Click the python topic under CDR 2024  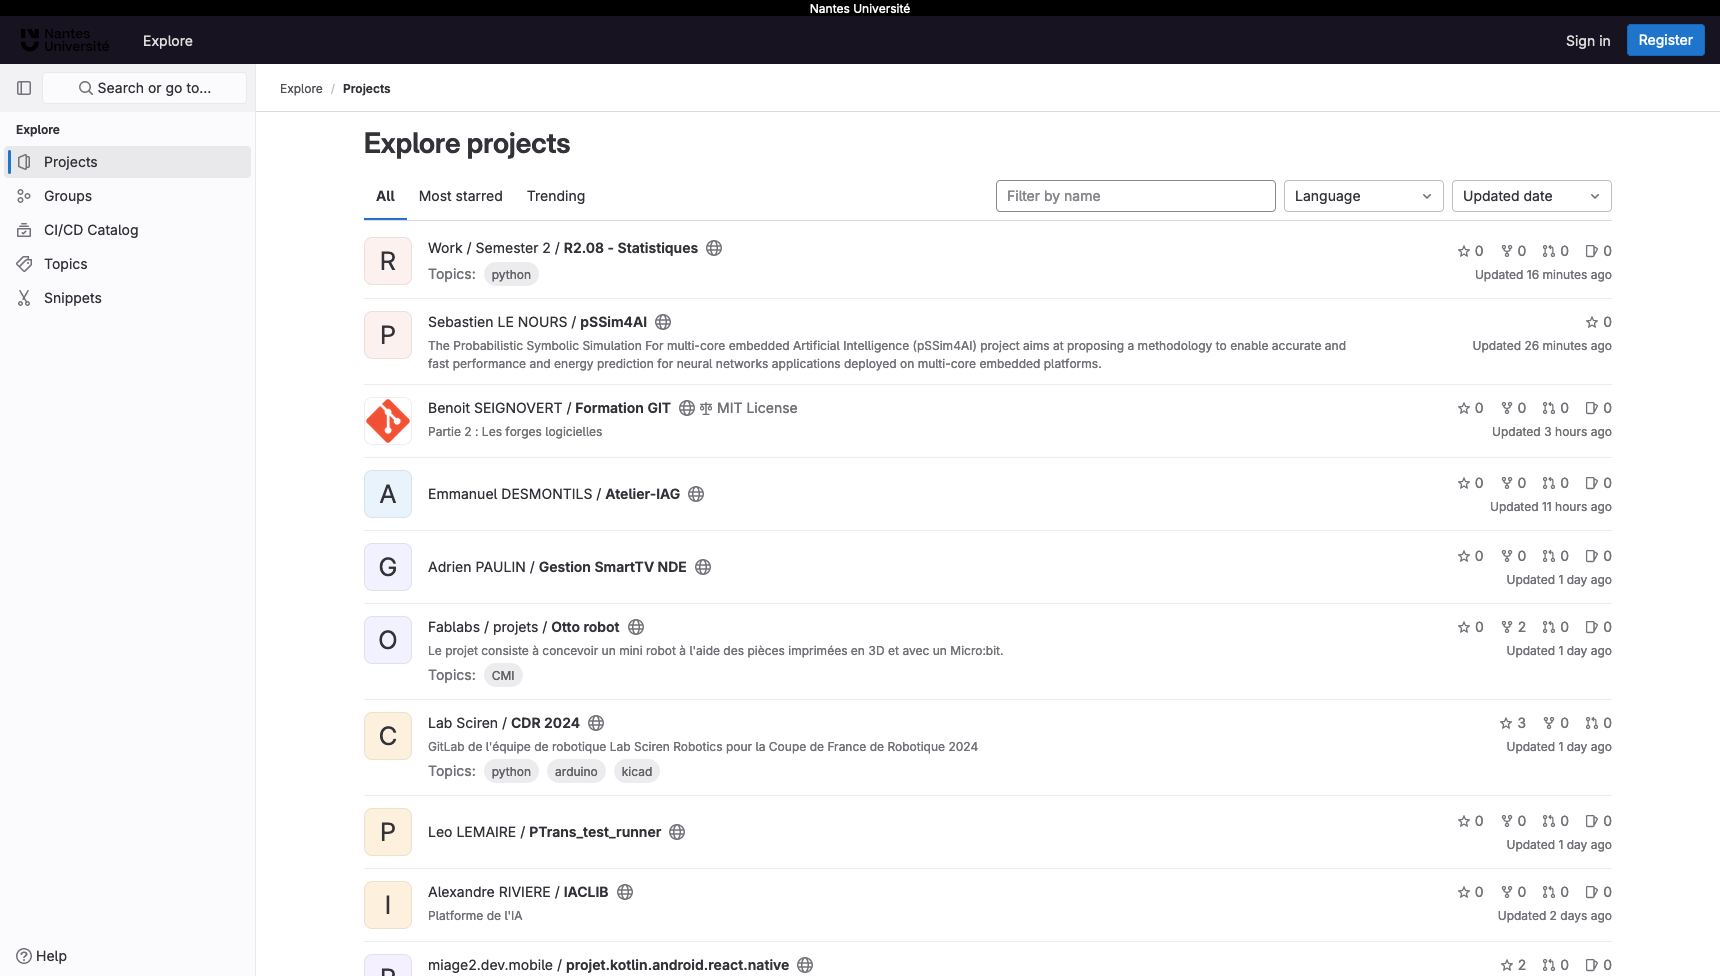pos(511,772)
